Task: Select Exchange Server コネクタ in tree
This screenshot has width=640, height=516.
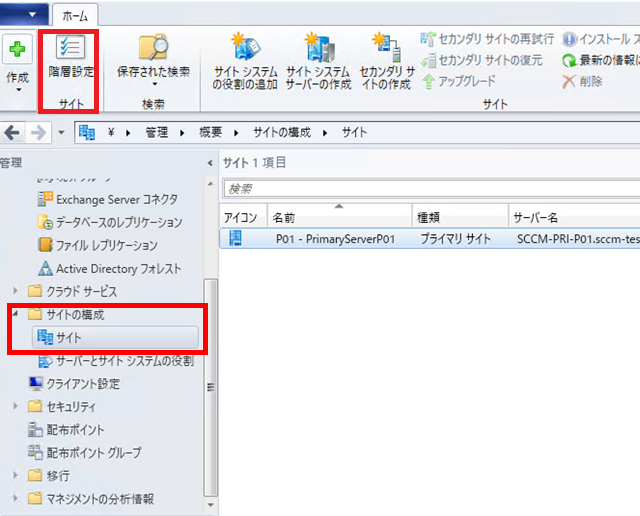Action: pyautogui.click(x=110, y=199)
